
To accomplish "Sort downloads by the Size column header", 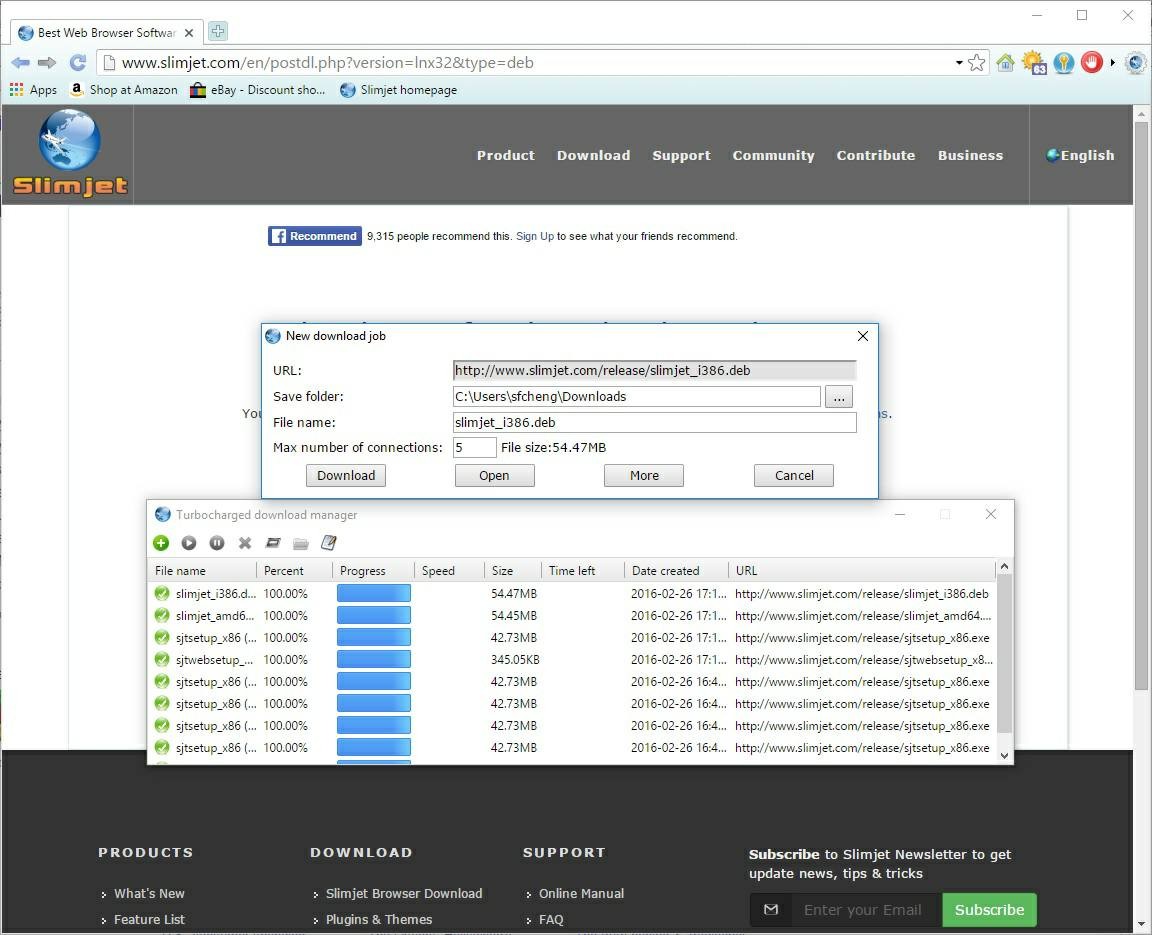I will tap(502, 570).
